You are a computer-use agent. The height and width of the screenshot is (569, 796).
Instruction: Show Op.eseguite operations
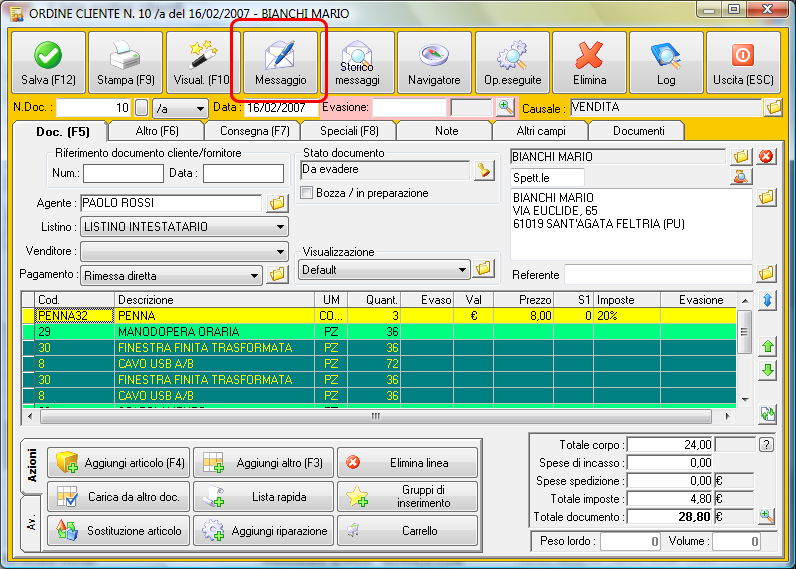tap(512, 62)
